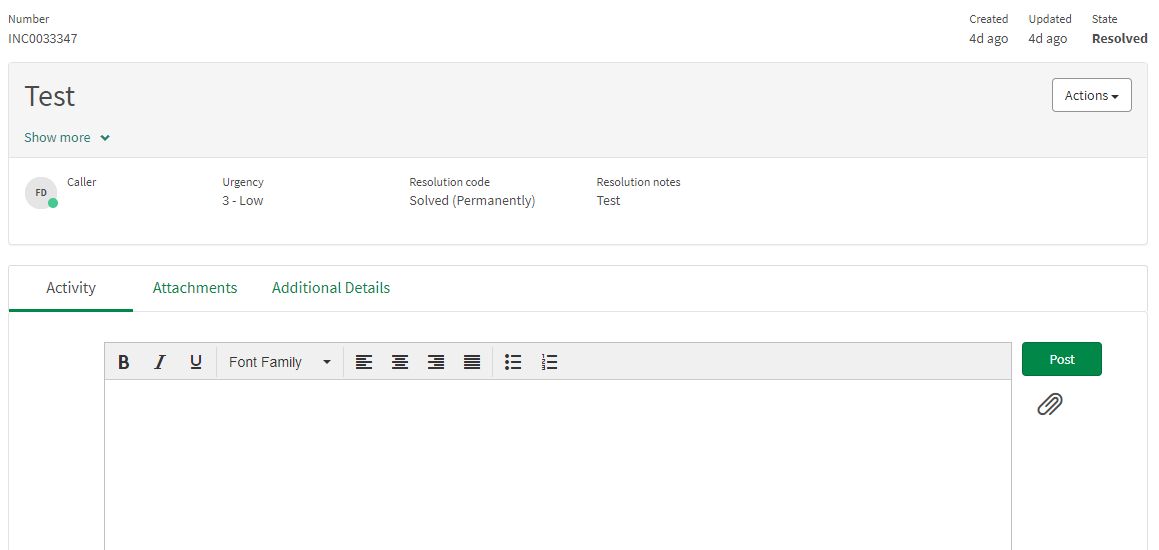Viewport: 1159px width, 550px height.
Task: Click the '3 - Low' urgency value
Action: pos(242,200)
